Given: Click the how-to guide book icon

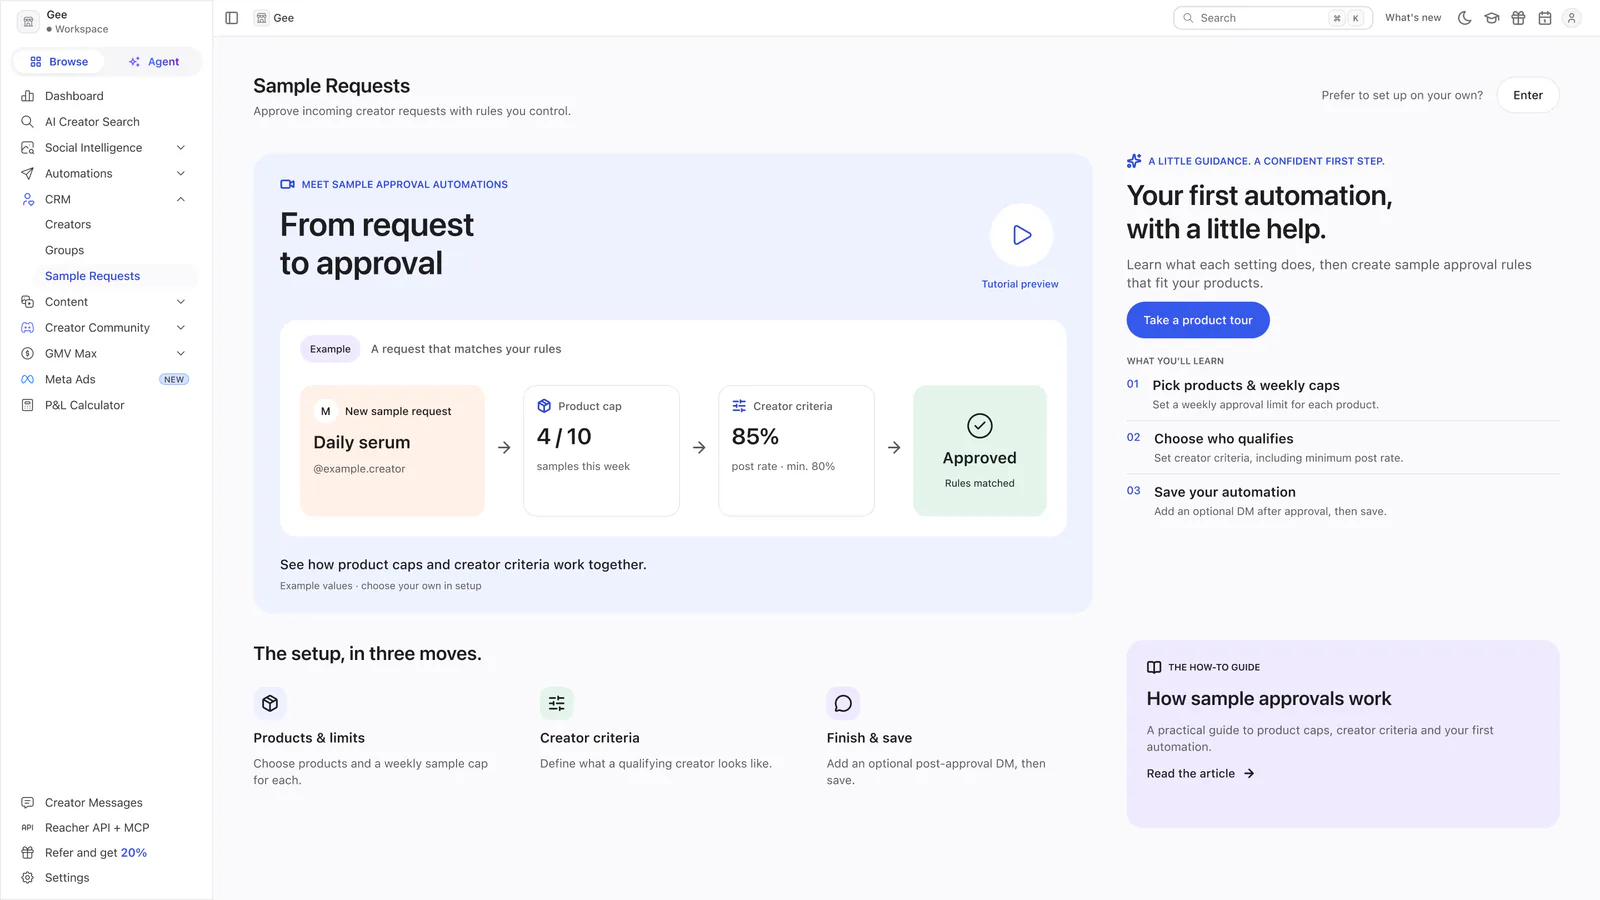Looking at the screenshot, I should pos(1154,667).
